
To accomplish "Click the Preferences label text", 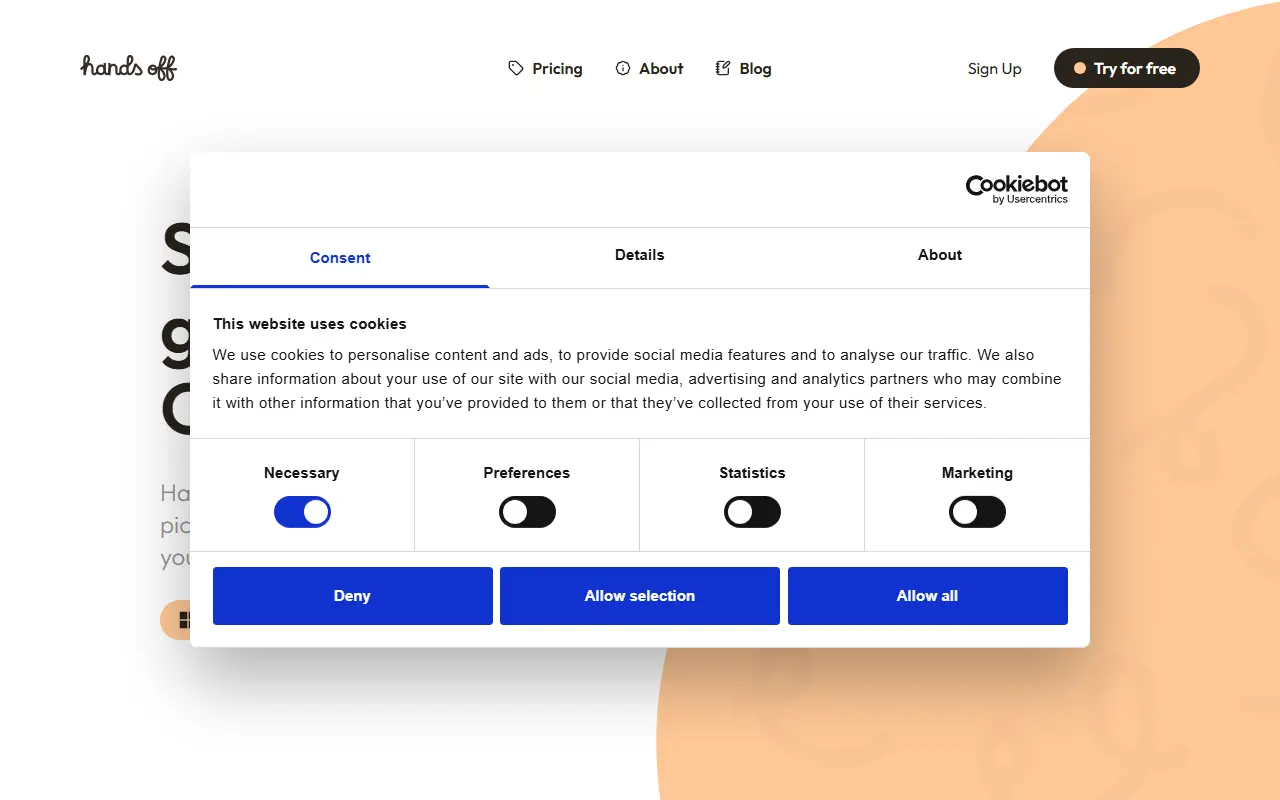I will (527, 473).
